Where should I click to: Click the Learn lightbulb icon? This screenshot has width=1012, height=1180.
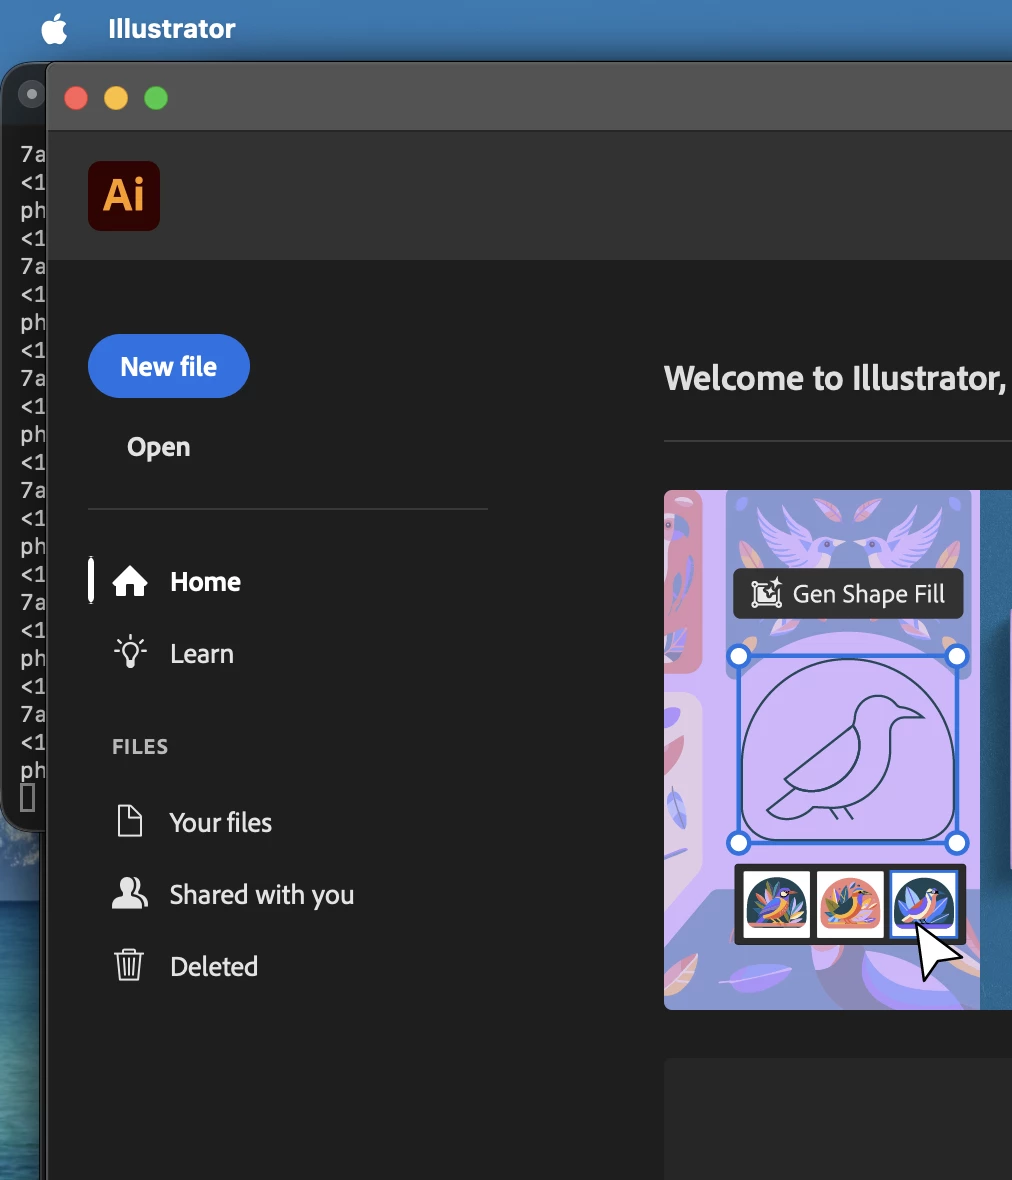(130, 652)
